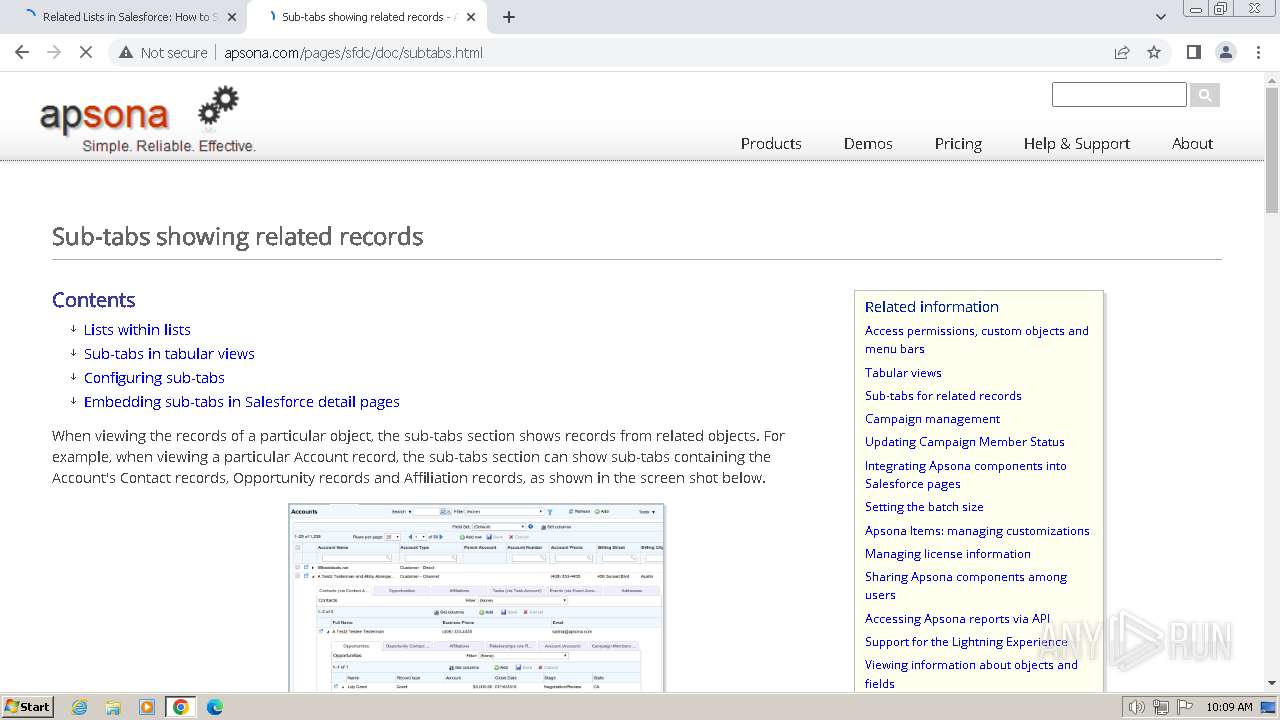Click the Contents heading
The width and height of the screenshot is (1280, 720).
93,300
